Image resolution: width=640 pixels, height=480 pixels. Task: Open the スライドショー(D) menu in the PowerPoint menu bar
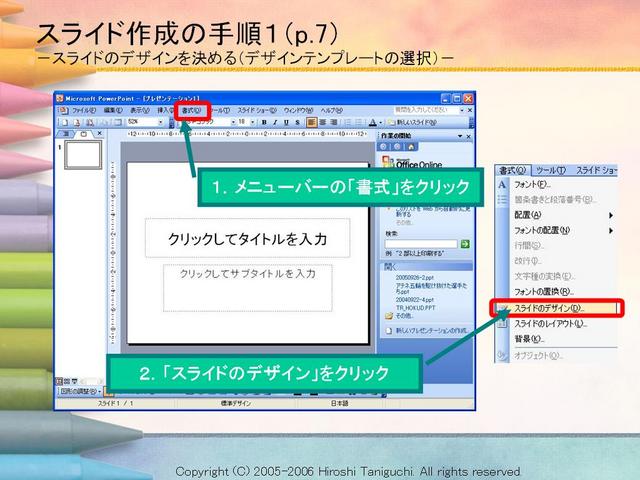[x=257, y=110]
